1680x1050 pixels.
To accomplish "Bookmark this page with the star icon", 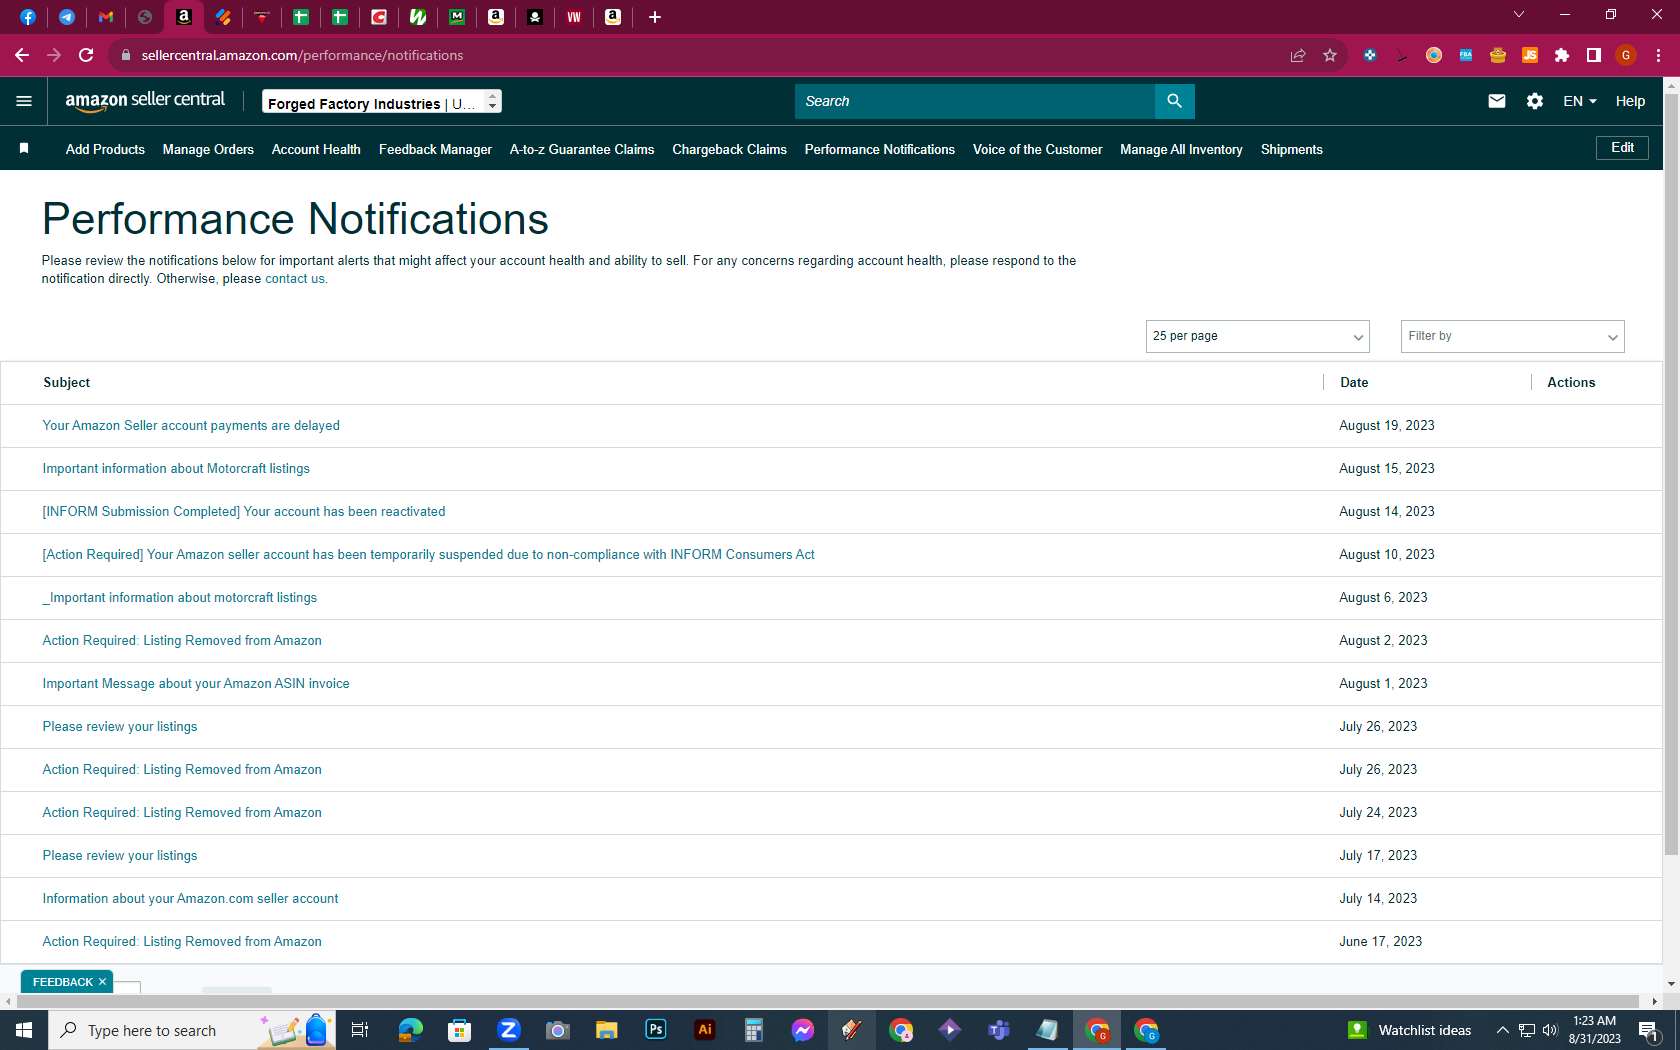I will [1330, 55].
